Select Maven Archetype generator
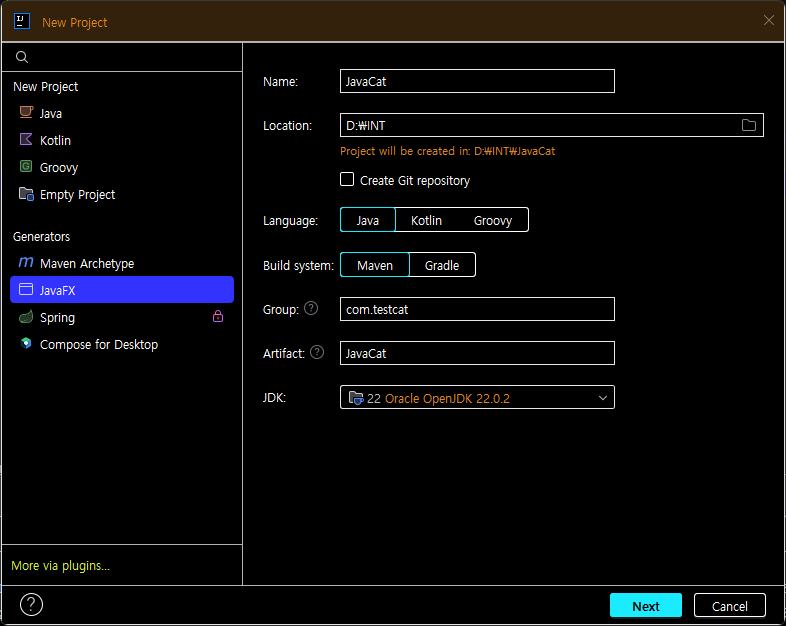Viewport: 786px width, 626px height. 122,263
